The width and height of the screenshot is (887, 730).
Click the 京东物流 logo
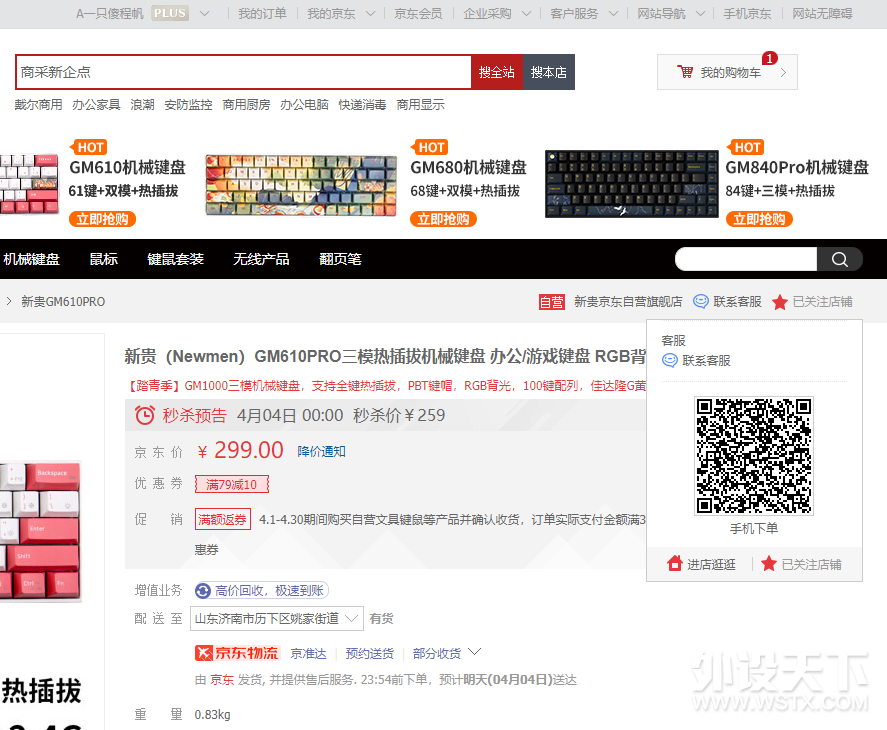237,653
